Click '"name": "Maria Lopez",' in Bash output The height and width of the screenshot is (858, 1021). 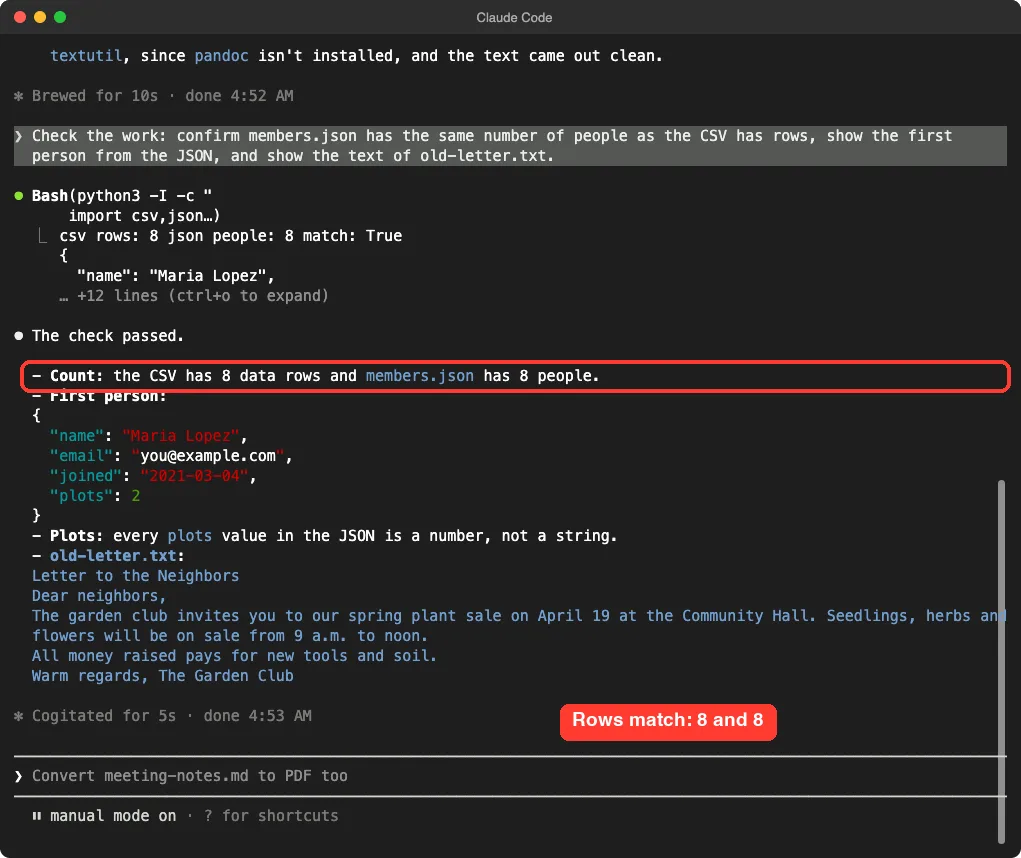176,276
